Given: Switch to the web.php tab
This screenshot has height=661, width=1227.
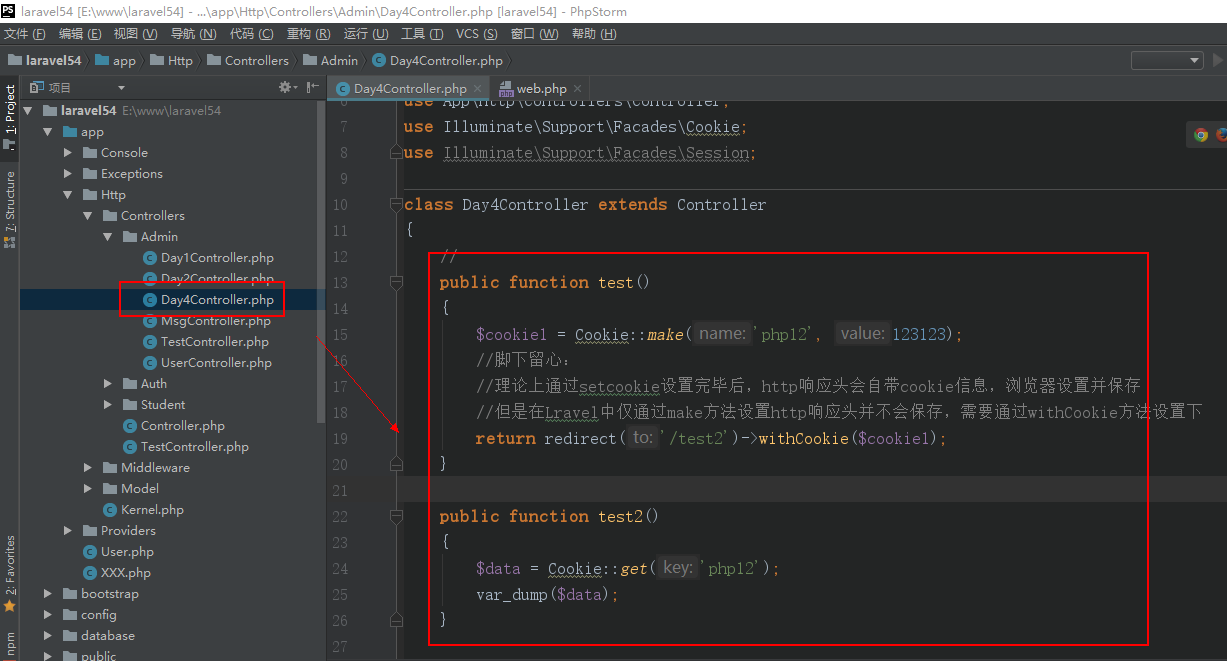Looking at the screenshot, I should (x=541, y=89).
